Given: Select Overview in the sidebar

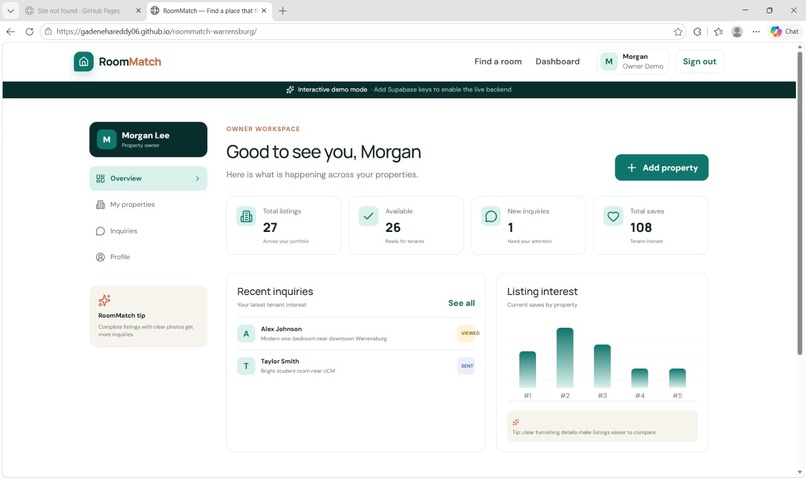Looking at the screenshot, I should 148,178.
